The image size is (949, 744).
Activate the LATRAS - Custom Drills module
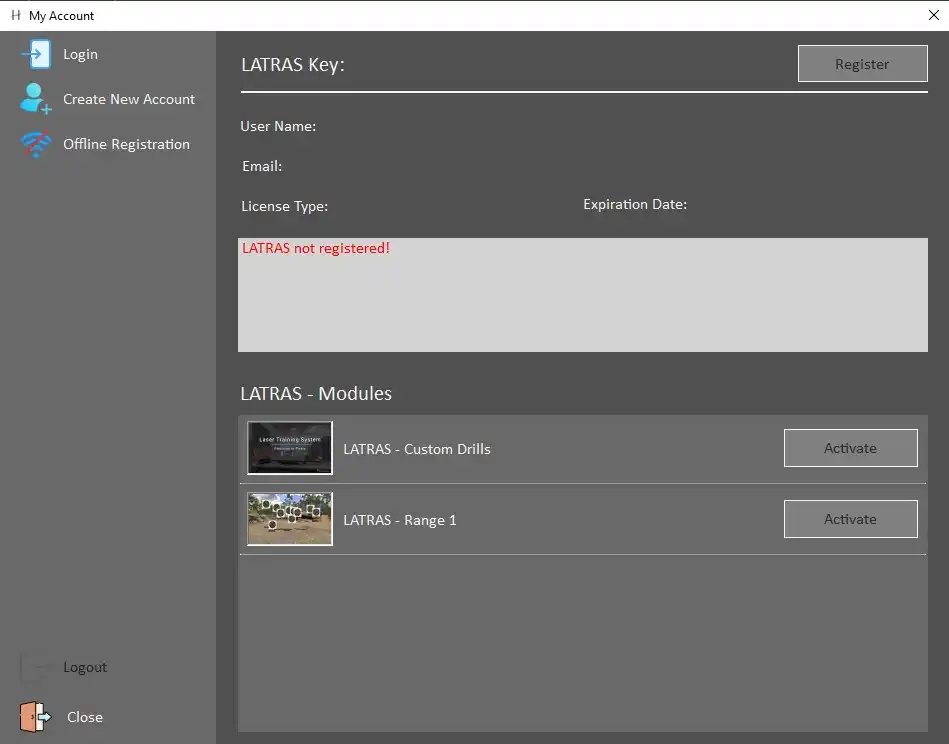coord(850,448)
